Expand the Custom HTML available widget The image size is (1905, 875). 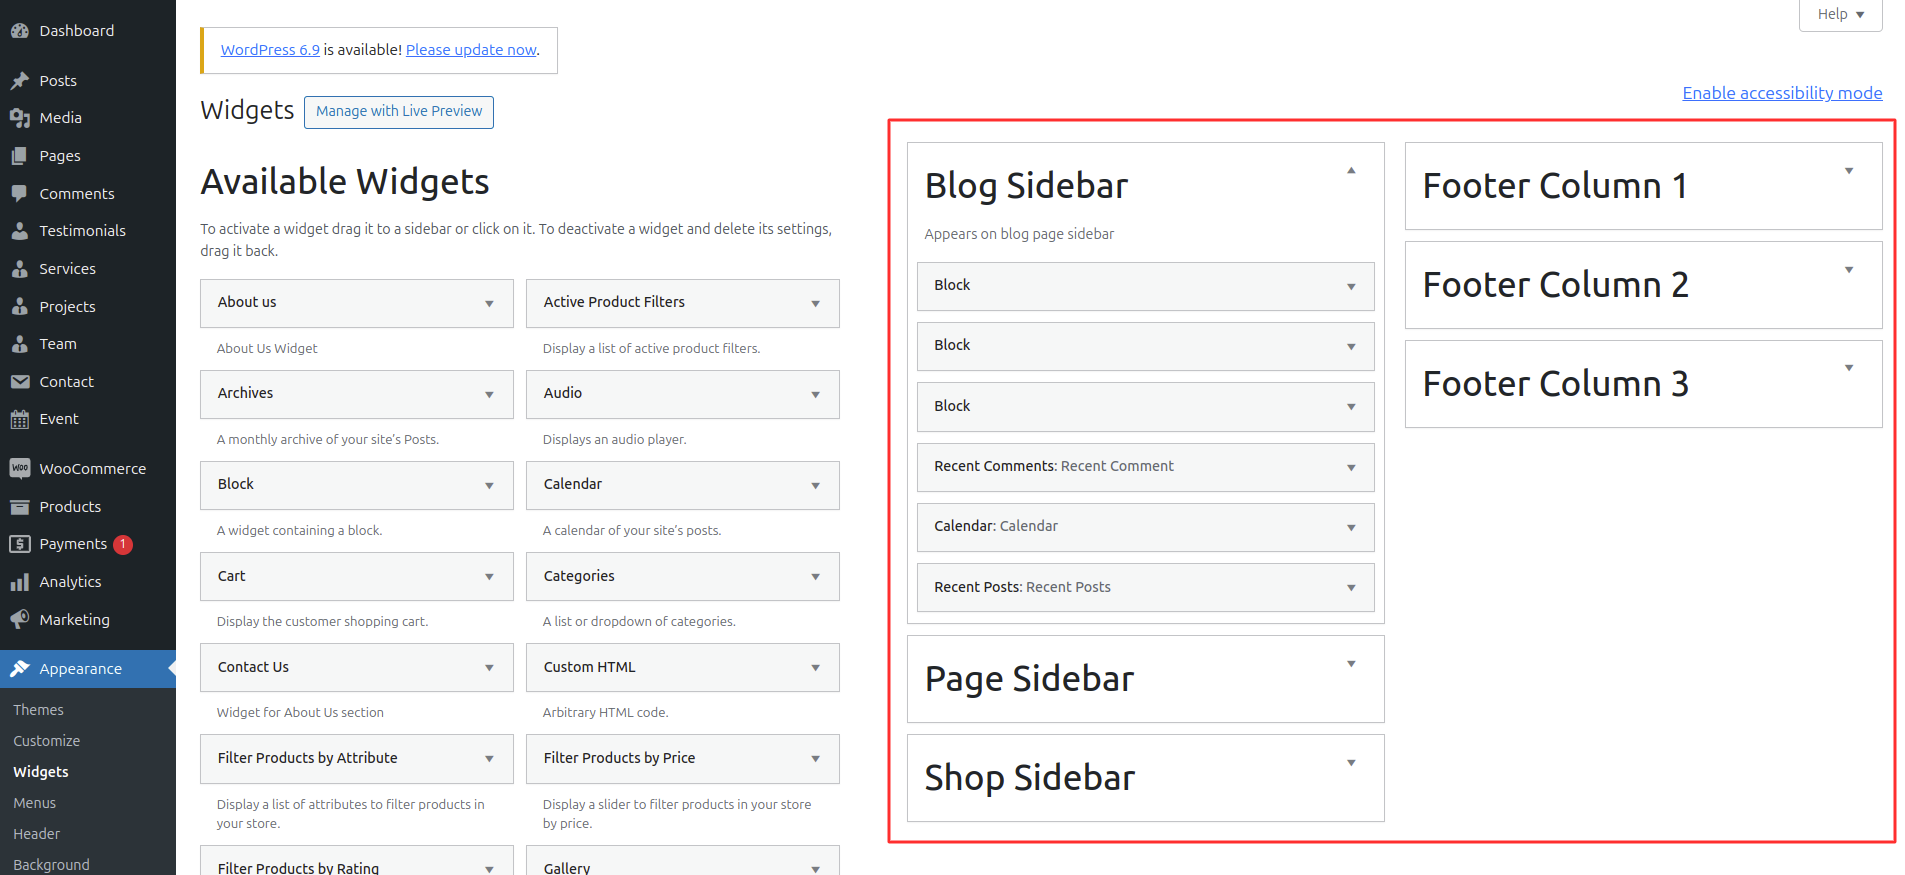(x=815, y=668)
